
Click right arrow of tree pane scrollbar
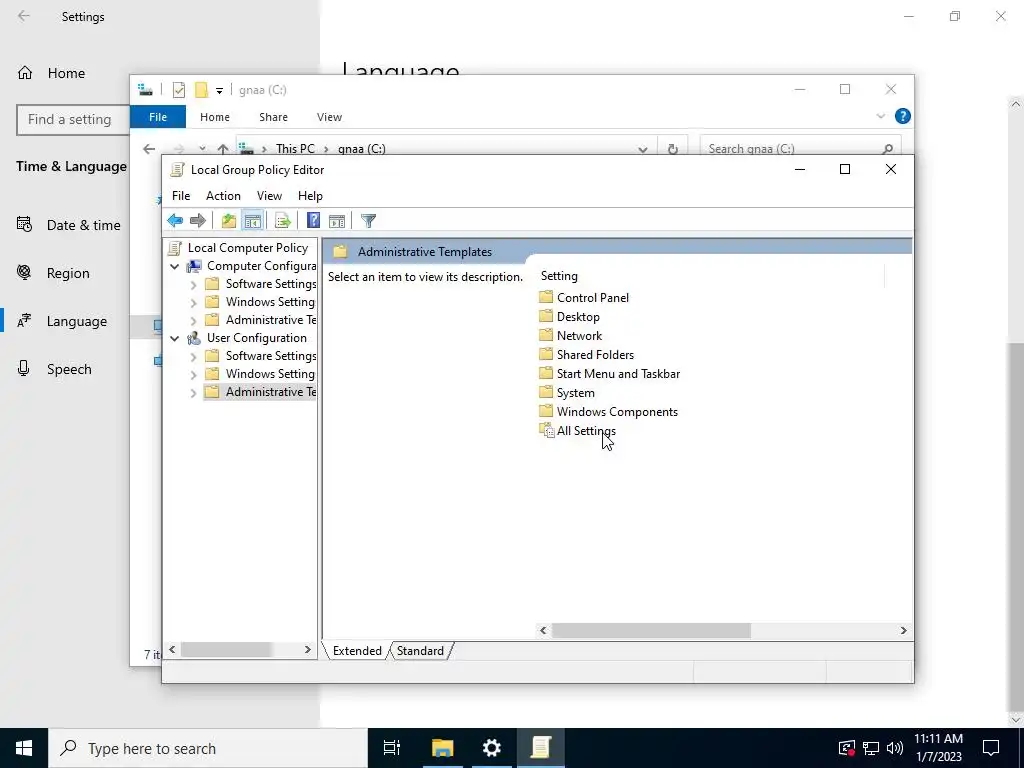point(308,649)
